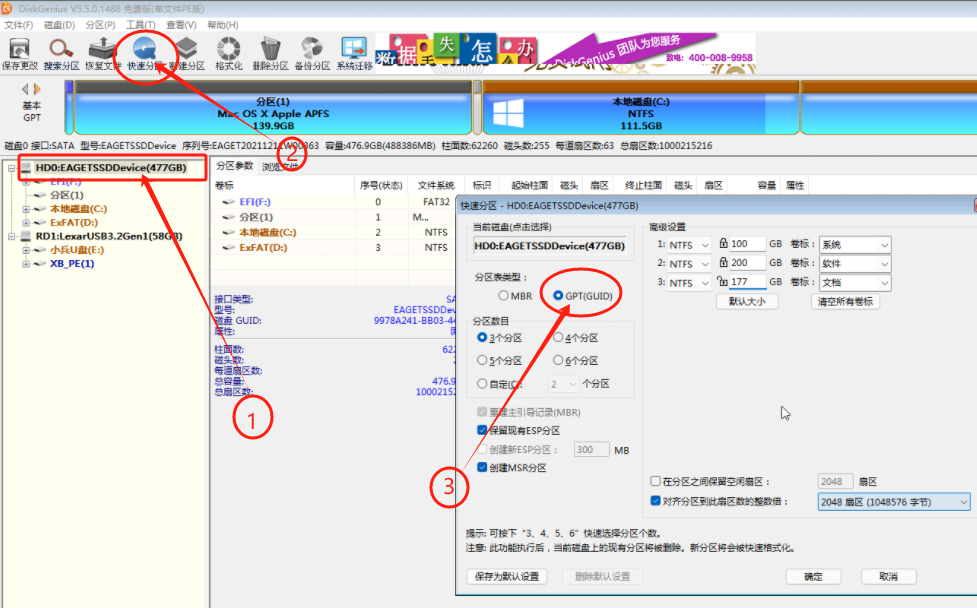Choose the 5个分区 option
The image size is (977, 608).
click(482, 361)
